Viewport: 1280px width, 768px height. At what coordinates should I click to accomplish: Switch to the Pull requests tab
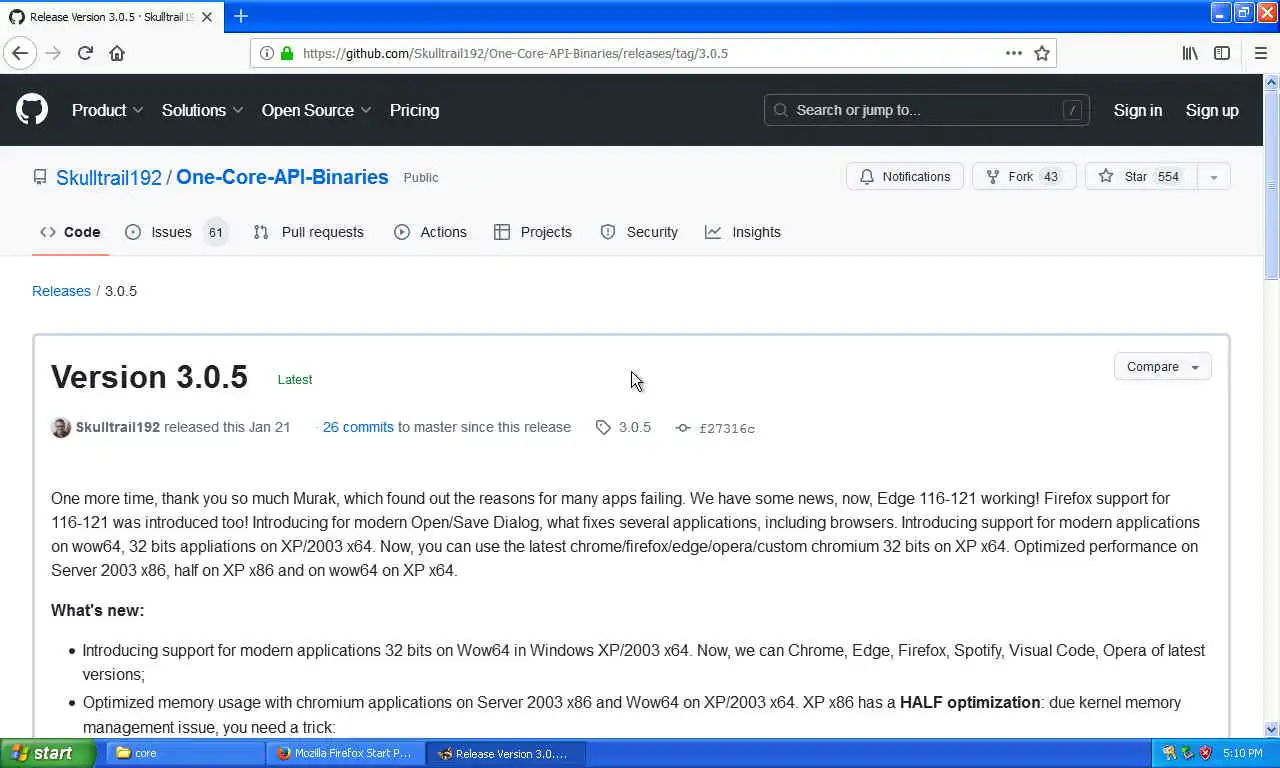pyautogui.click(x=308, y=232)
